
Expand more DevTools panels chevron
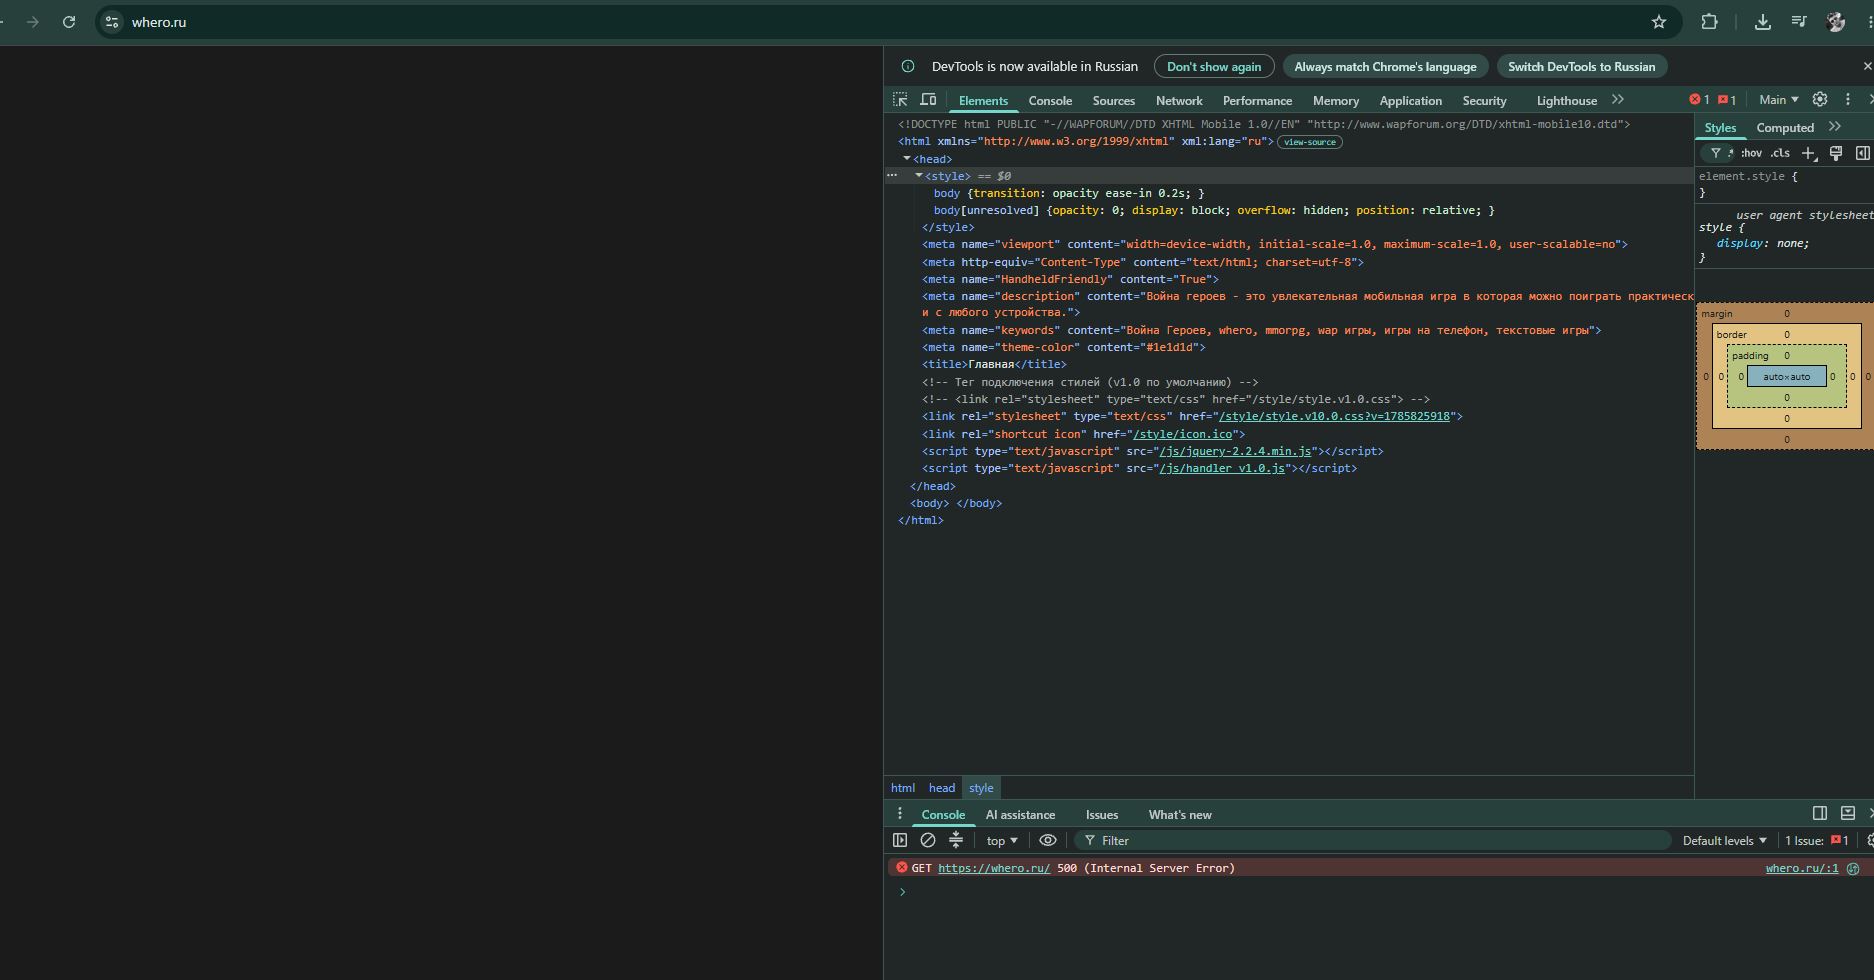coord(1618,100)
